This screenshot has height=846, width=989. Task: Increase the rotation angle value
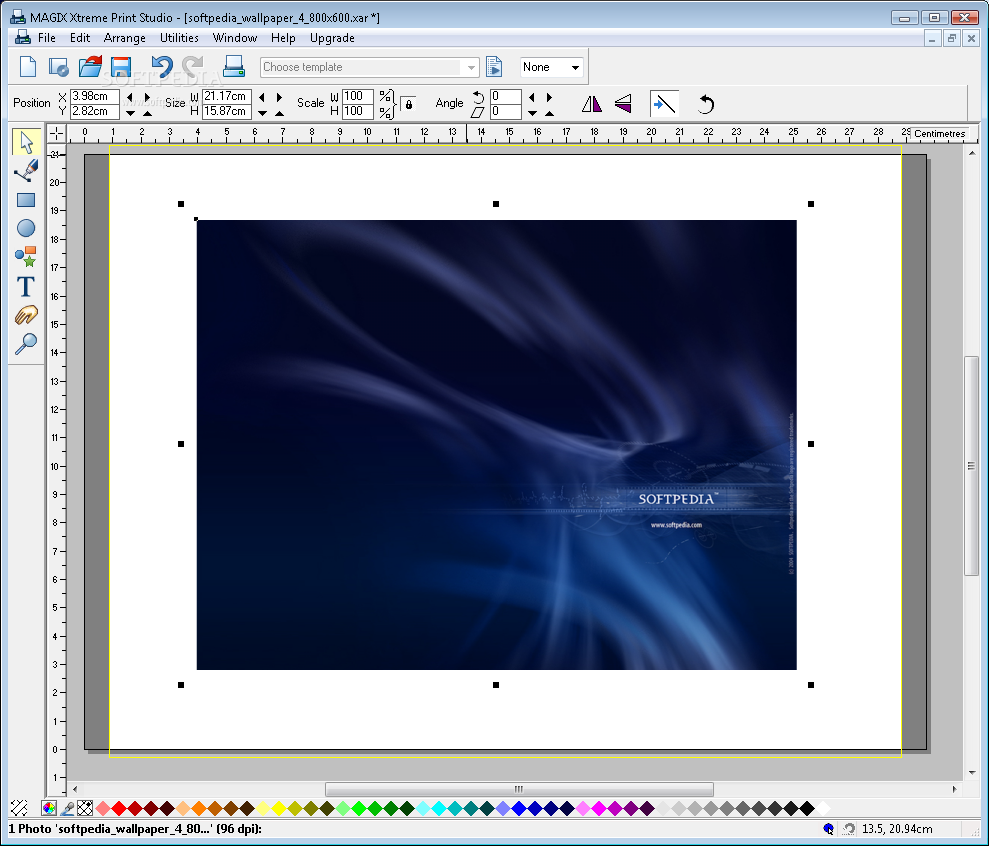click(x=549, y=97)
